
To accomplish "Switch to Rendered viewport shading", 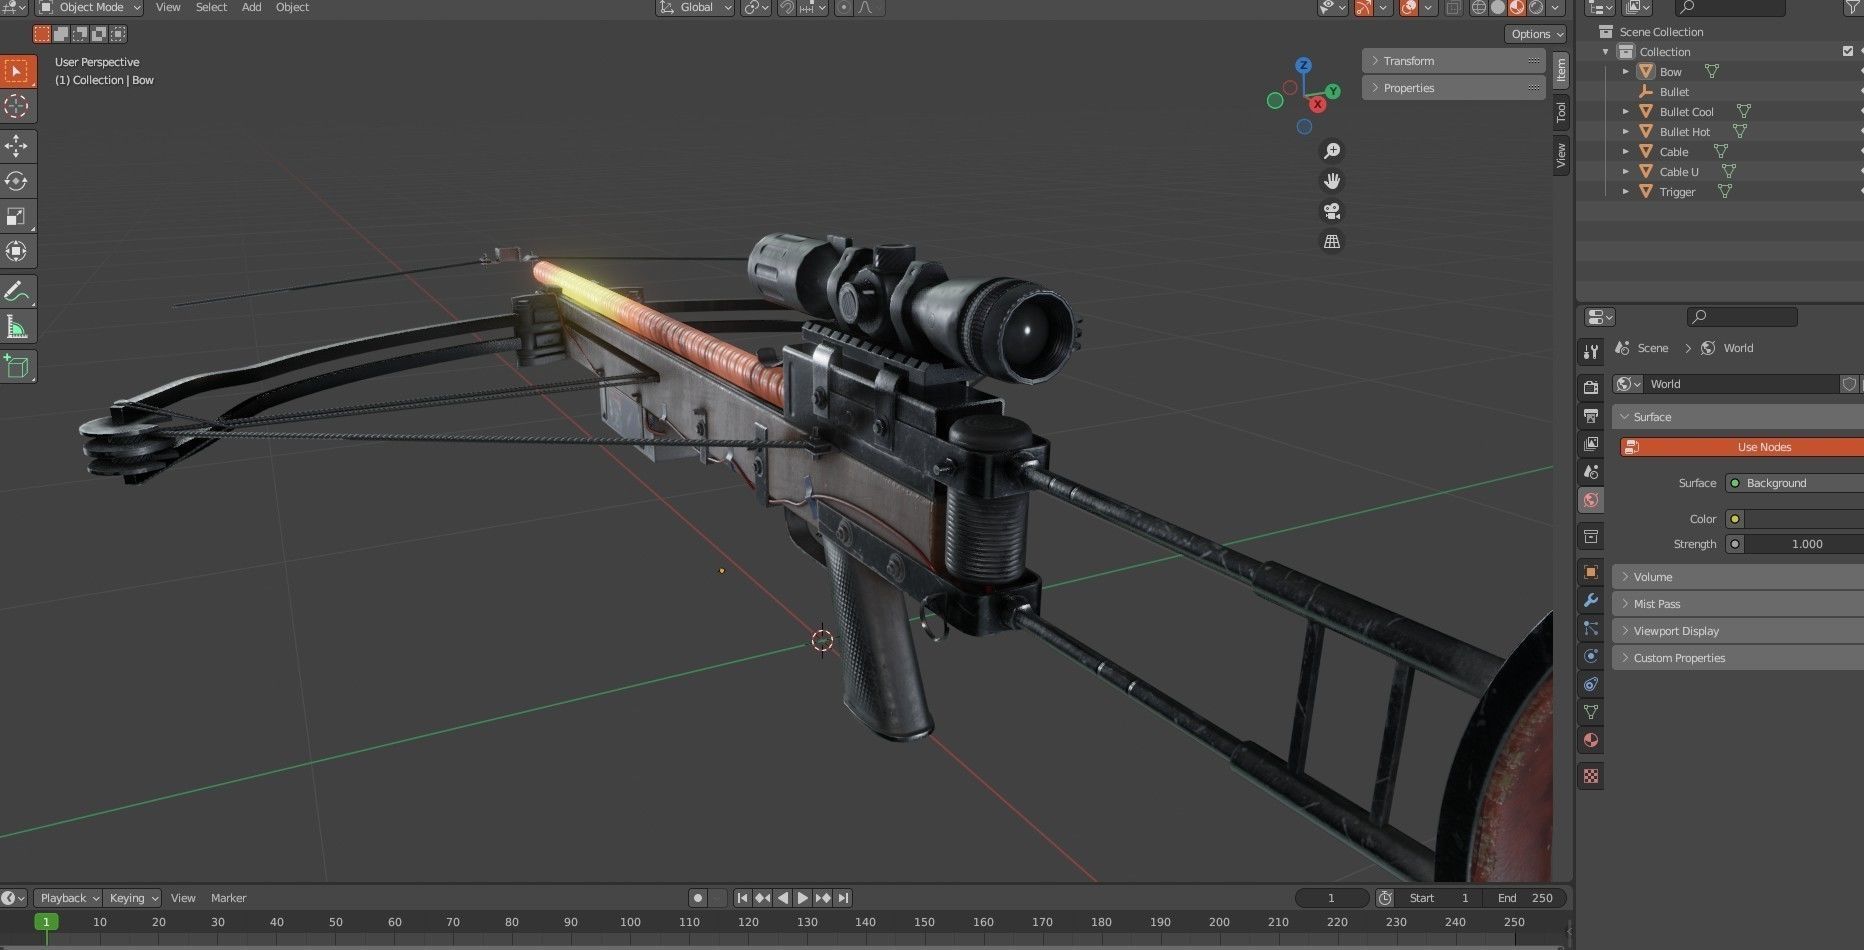I will pyautogui.click(x=1536, y=7).
